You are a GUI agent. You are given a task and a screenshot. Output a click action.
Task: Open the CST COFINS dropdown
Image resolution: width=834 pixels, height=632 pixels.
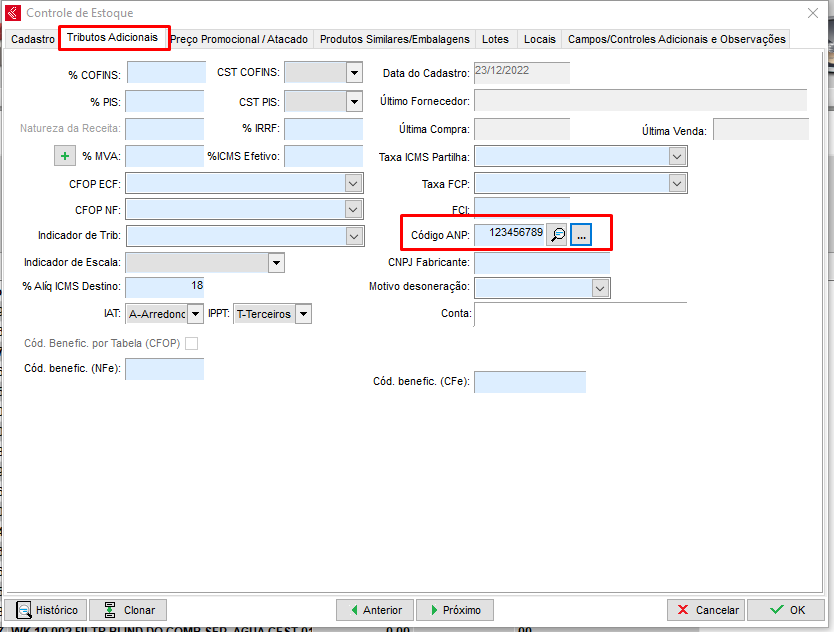coord(353,72)
